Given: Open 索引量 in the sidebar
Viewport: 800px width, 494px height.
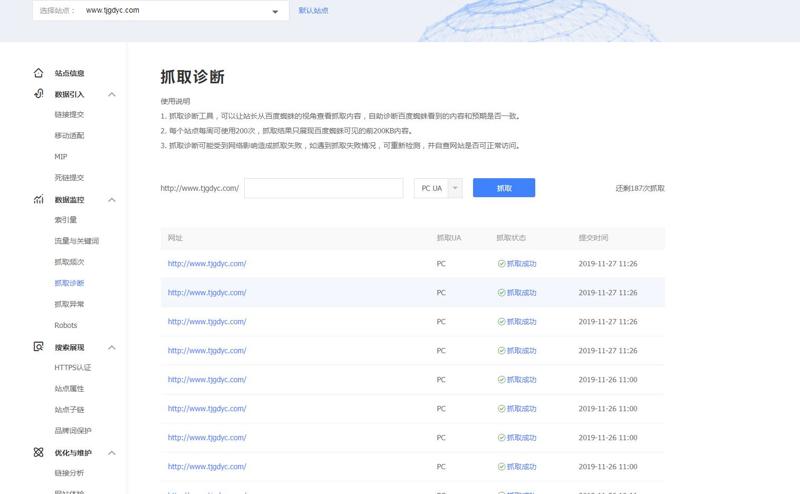Looking at the screenshot, I should 66,219.
